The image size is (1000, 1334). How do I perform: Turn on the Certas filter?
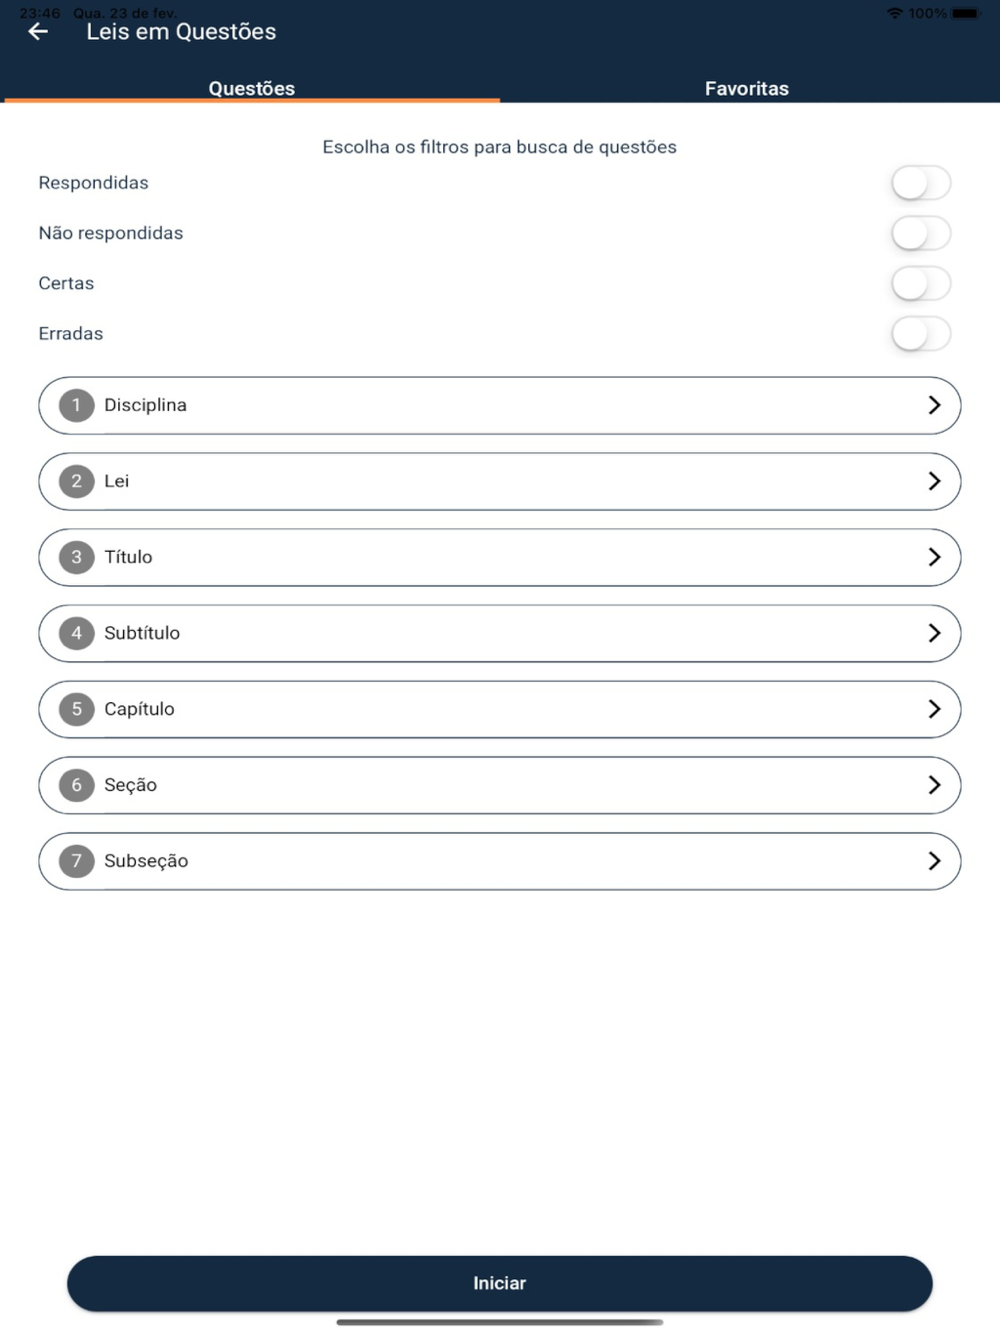[x=920, y=283]
